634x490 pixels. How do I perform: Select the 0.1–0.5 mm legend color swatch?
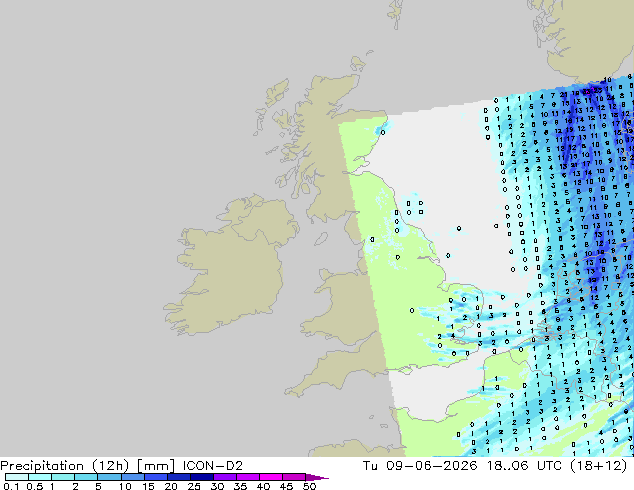tap(17, 477)
